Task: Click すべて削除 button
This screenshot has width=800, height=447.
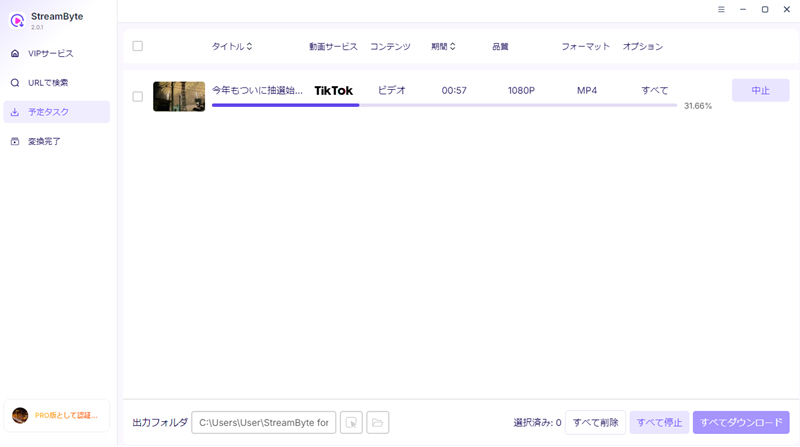Action: [x=595, y=423]
